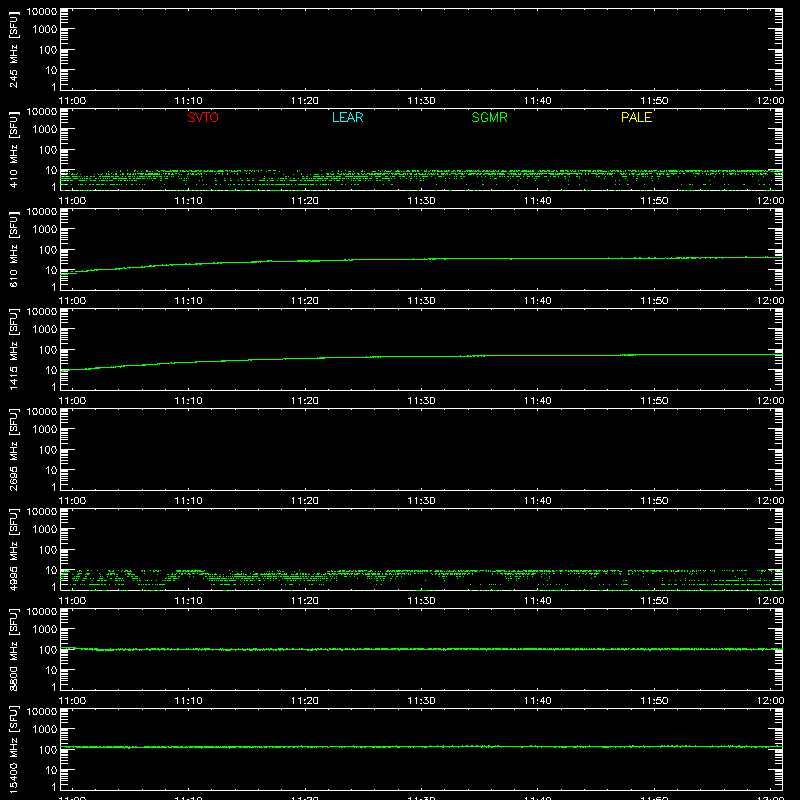Click '11:30' time tick below 245 MHz panel
The width and height of the screenshot is (800, 800).
pyautogui.click(x=421, y=101)
